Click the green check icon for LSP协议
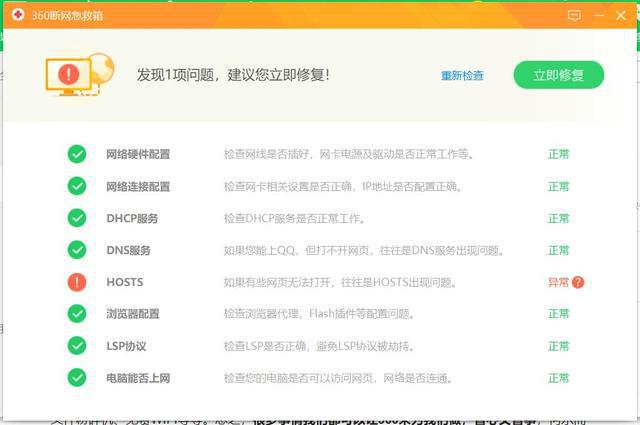 click(77, 346)
